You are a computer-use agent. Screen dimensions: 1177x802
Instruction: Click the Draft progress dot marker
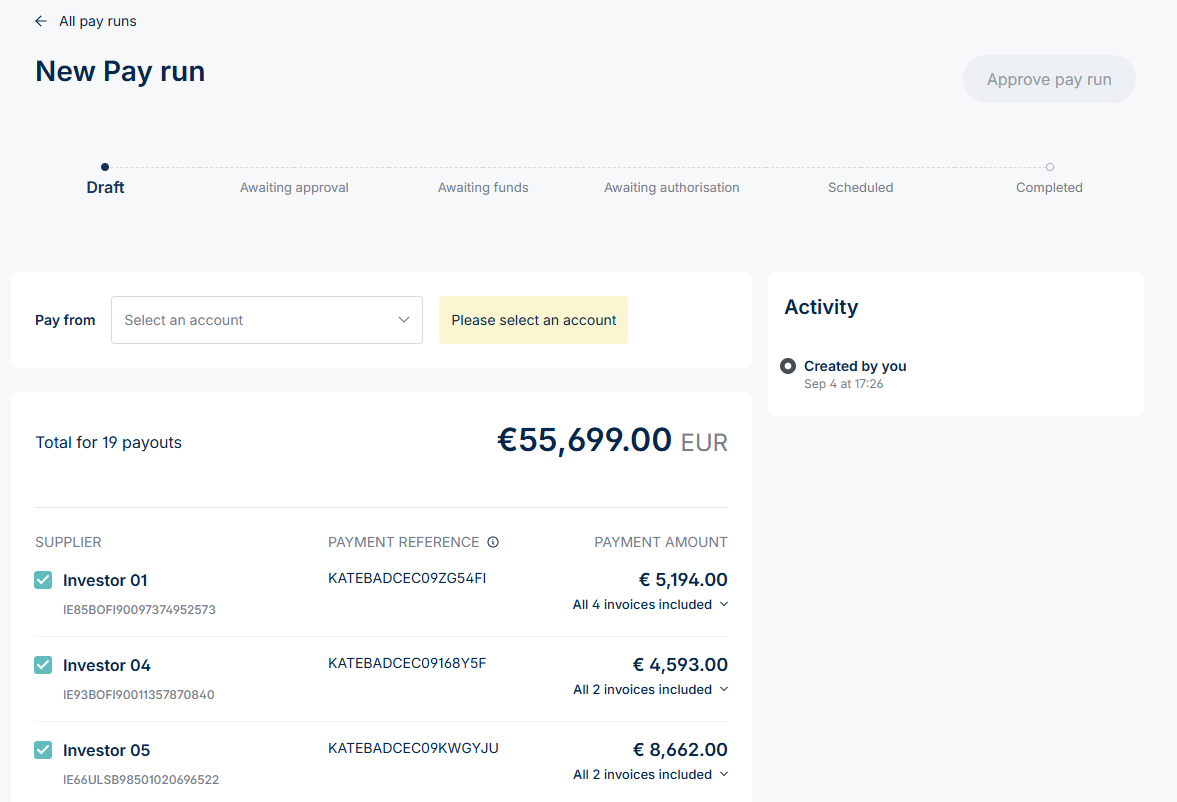(105, 167)
